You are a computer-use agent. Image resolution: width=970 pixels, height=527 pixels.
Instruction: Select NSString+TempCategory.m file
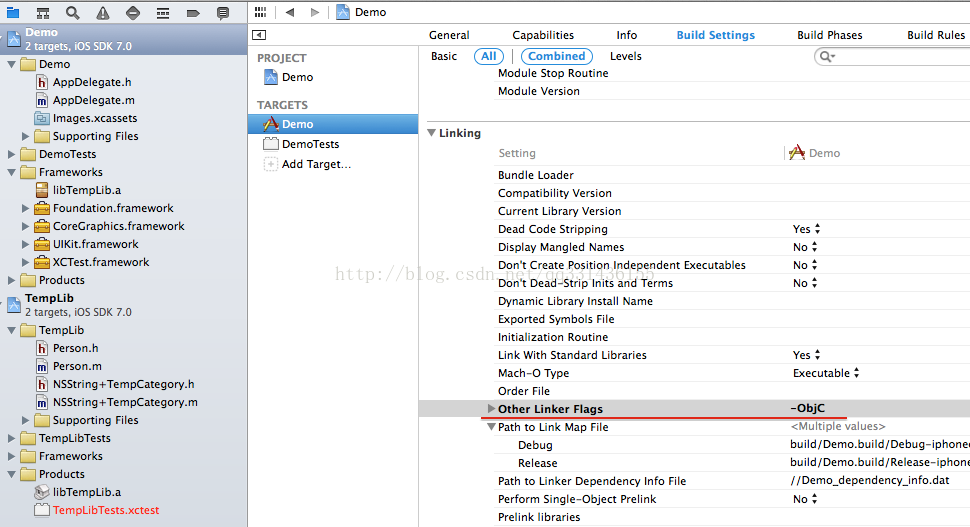point(125,402)
